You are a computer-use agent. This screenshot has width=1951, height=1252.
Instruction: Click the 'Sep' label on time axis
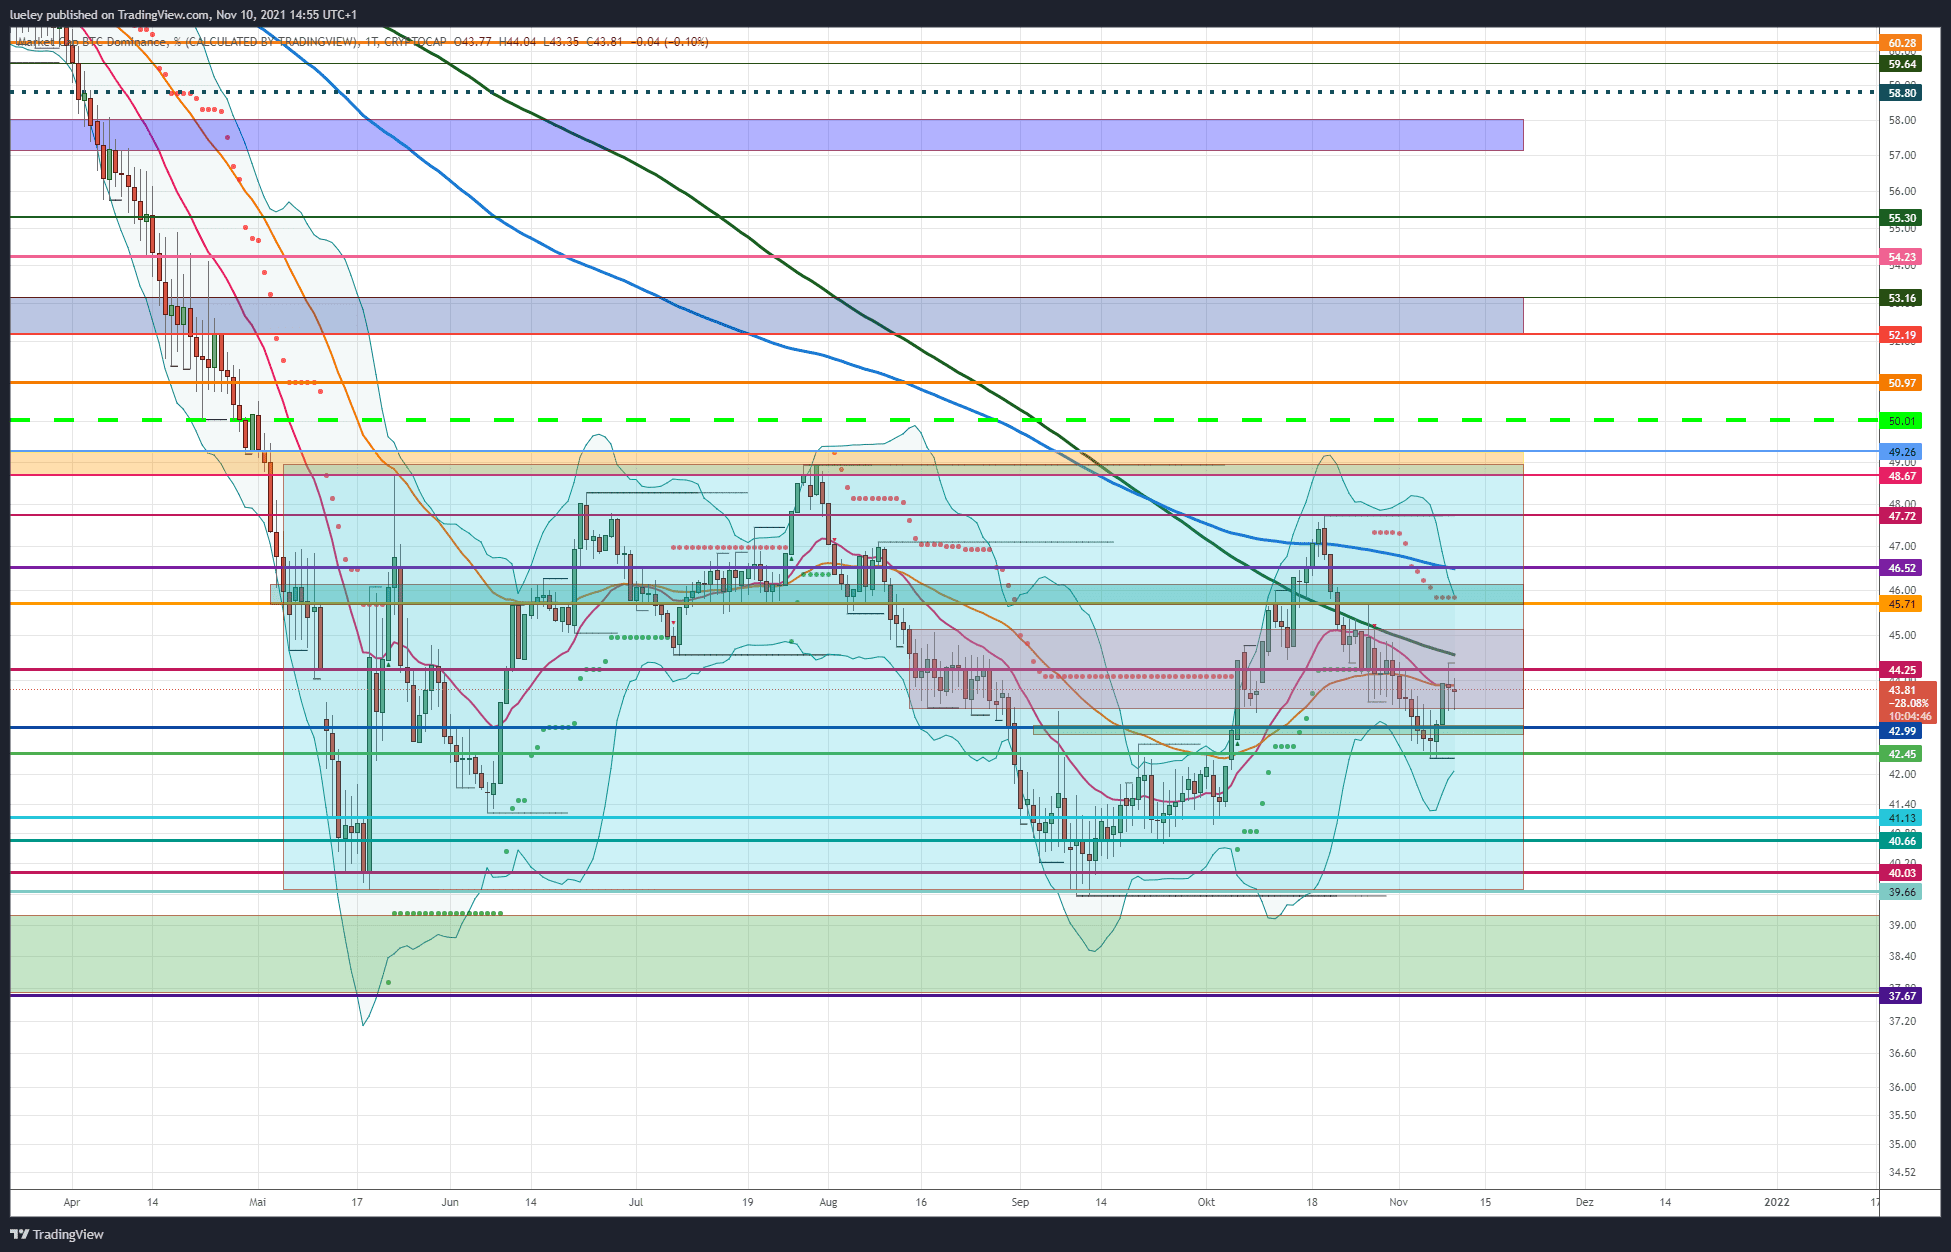point(1020,1202)
